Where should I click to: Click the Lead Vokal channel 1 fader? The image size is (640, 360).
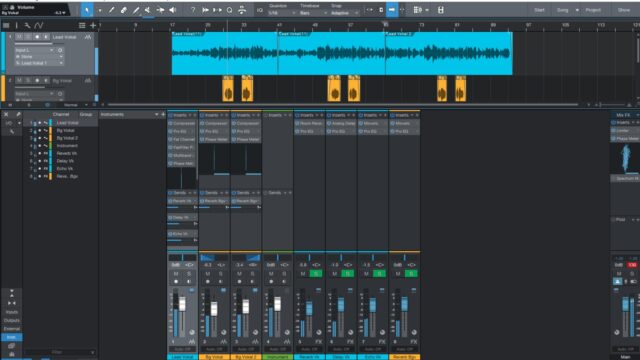tap(182, 304)
